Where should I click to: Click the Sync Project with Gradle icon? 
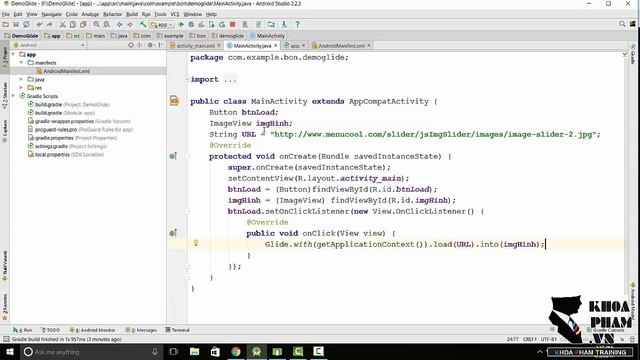(x=258, y=25)
